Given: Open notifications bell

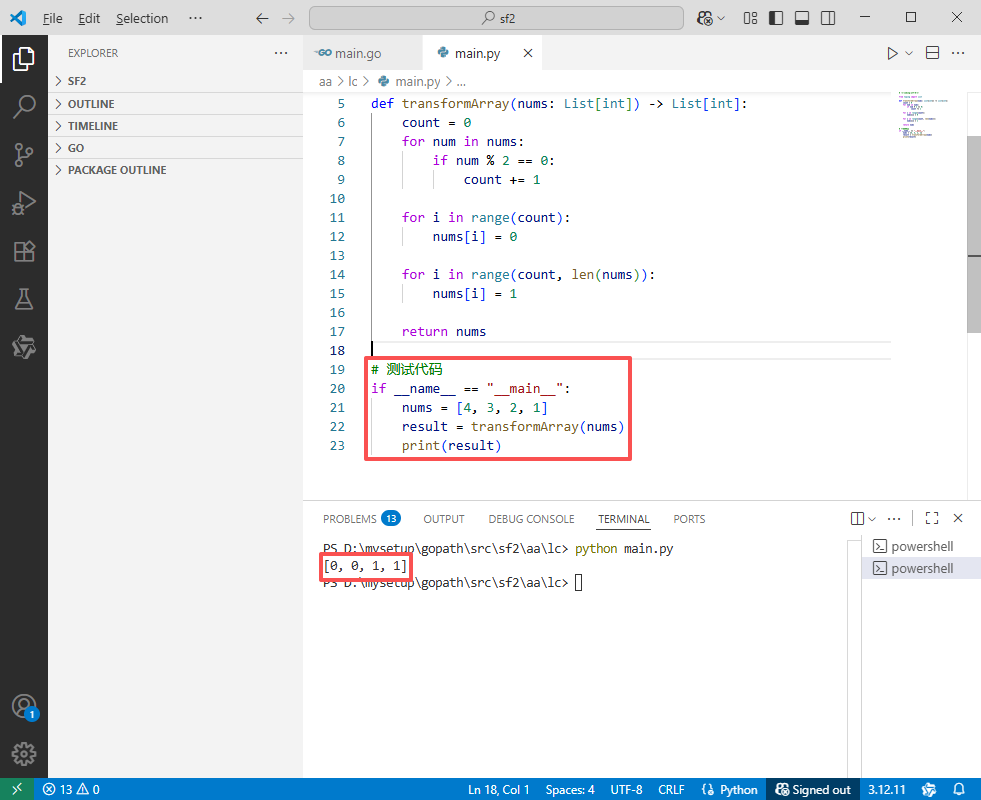Looking at the screenshot, I should pos(958,789).
